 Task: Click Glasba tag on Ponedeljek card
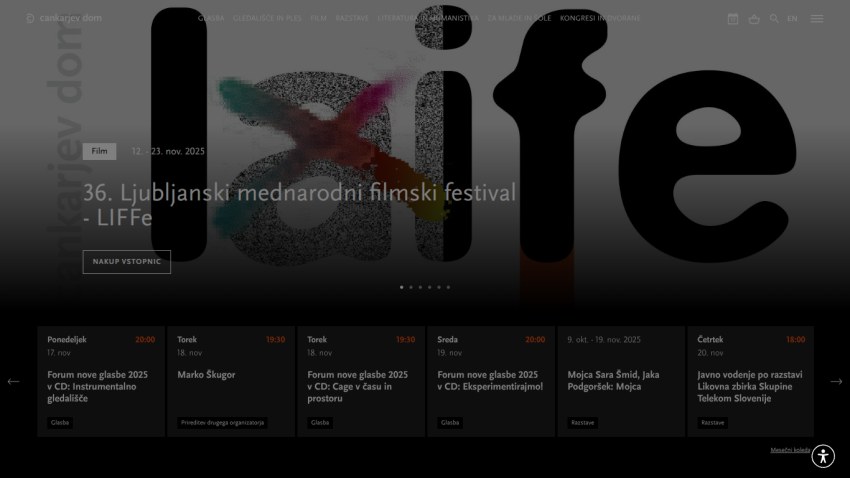60,423
